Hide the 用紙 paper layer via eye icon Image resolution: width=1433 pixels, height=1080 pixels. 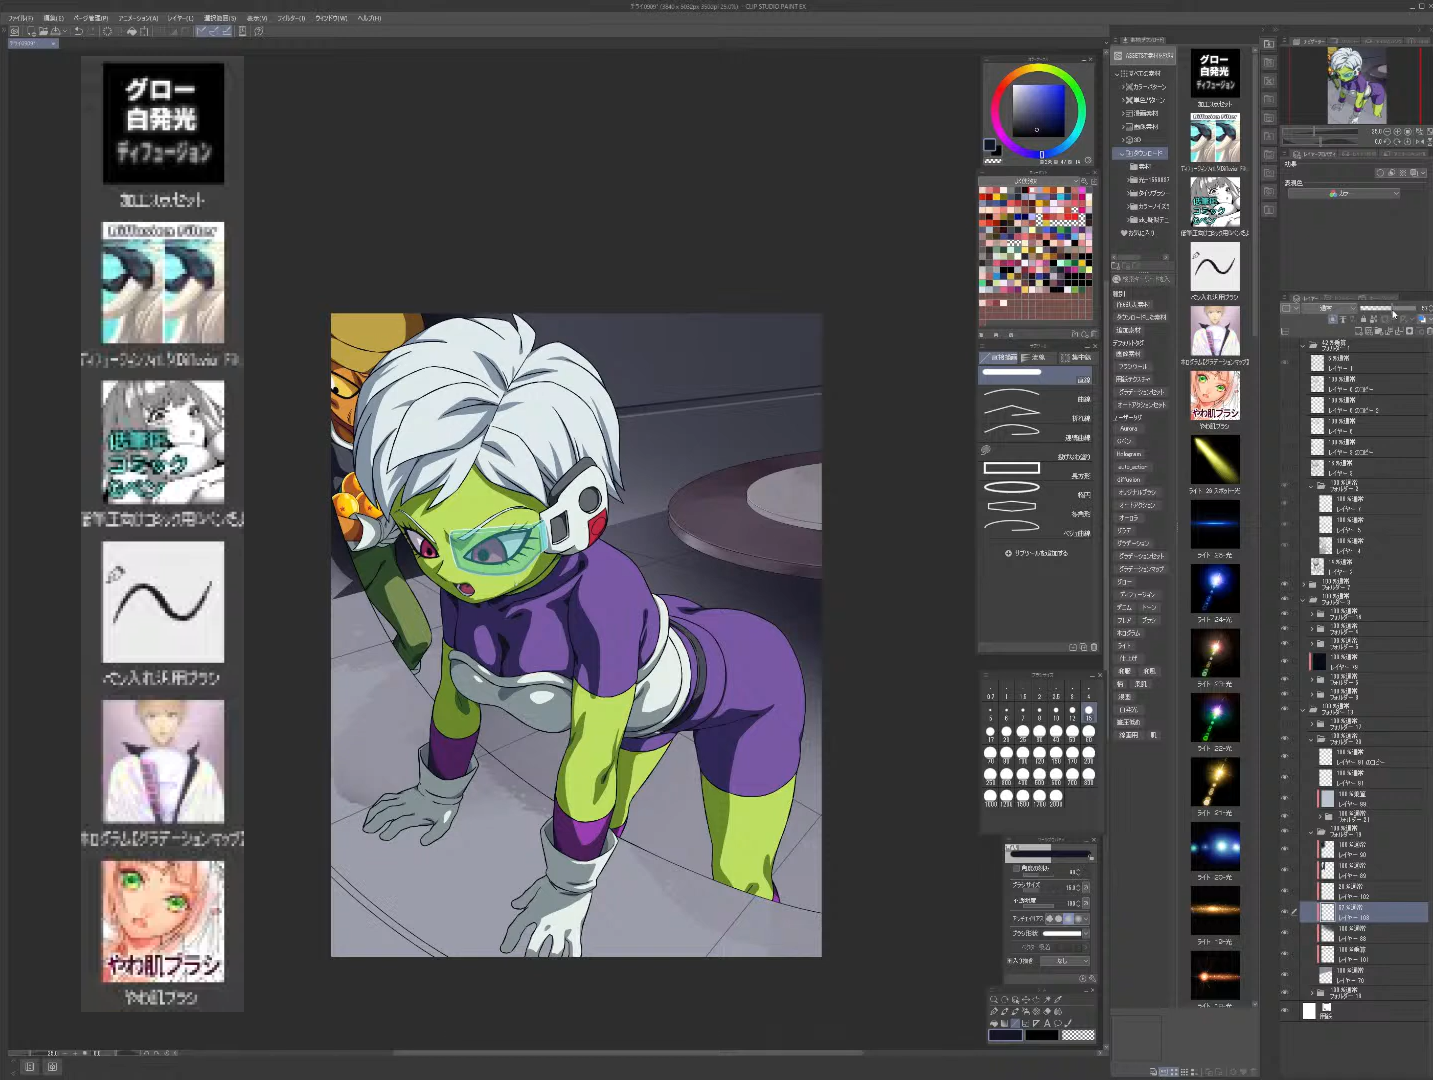(1286, 1010)
